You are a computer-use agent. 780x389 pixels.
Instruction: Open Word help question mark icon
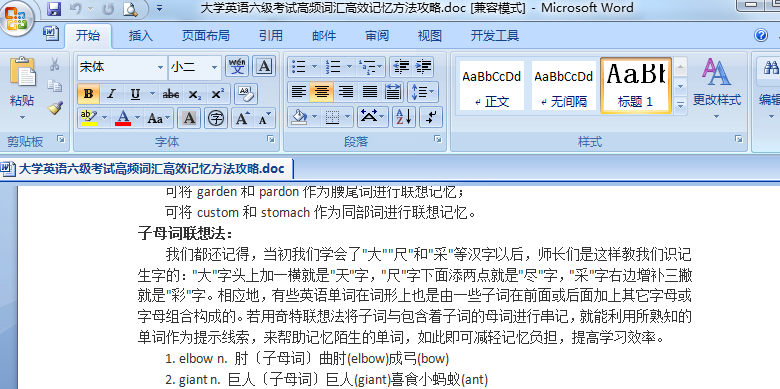(x=761, y=35)
